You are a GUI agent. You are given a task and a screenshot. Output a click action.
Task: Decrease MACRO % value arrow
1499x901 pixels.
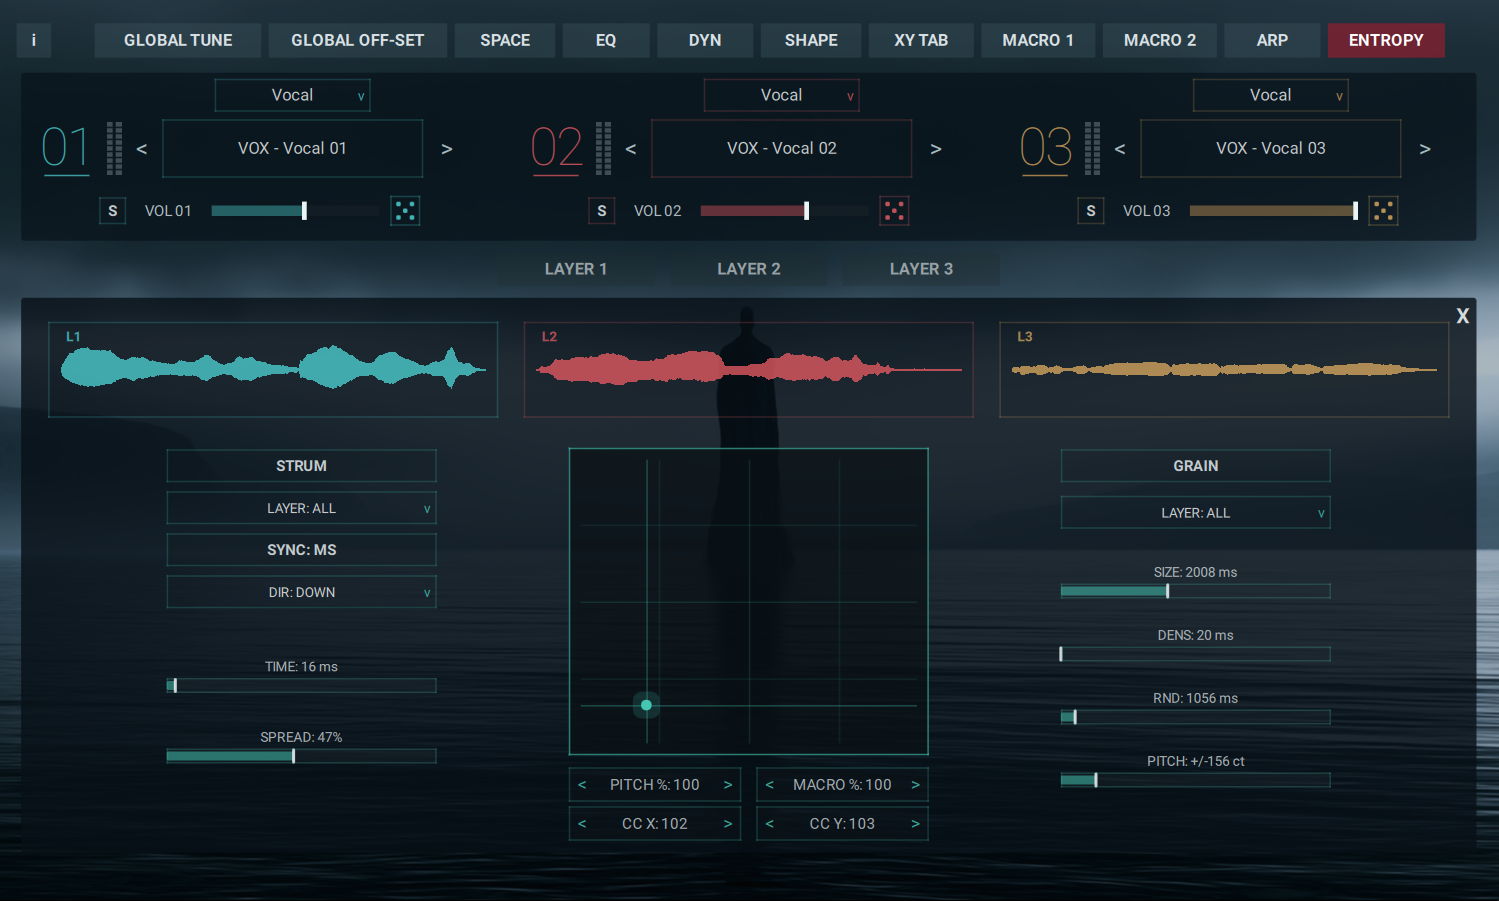point(770,785)
